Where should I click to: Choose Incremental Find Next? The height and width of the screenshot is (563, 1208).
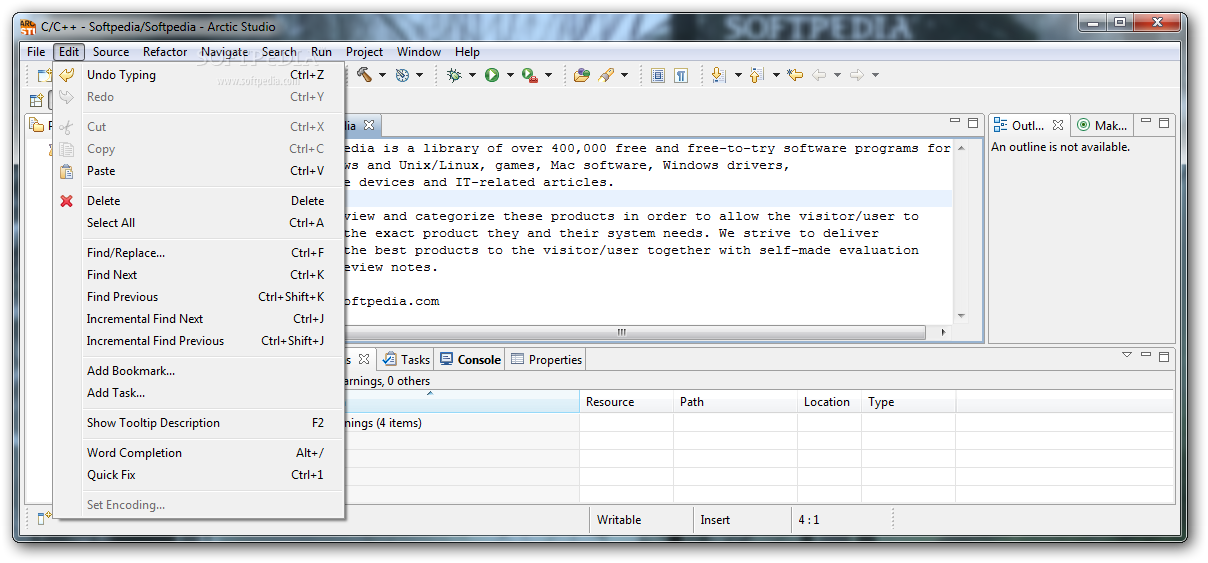[199, 319]
